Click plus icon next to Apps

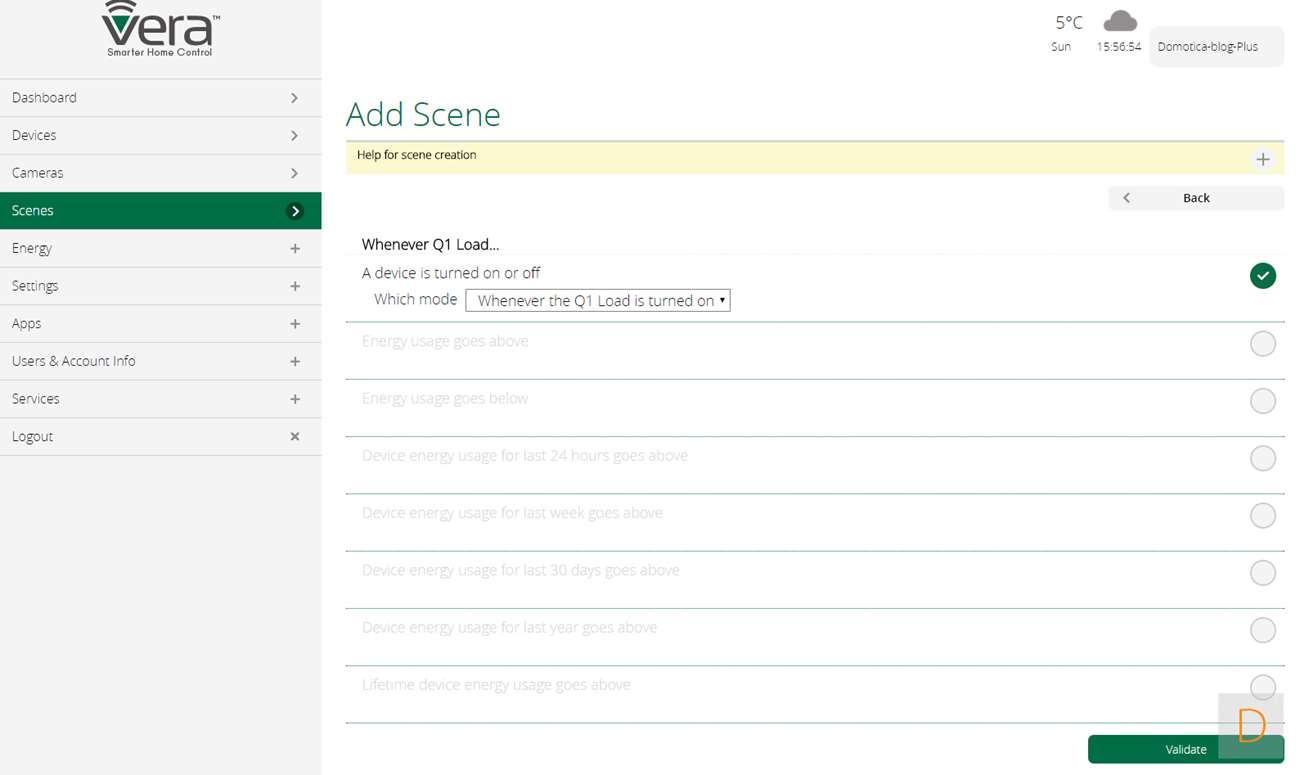(x=294, y=324)
